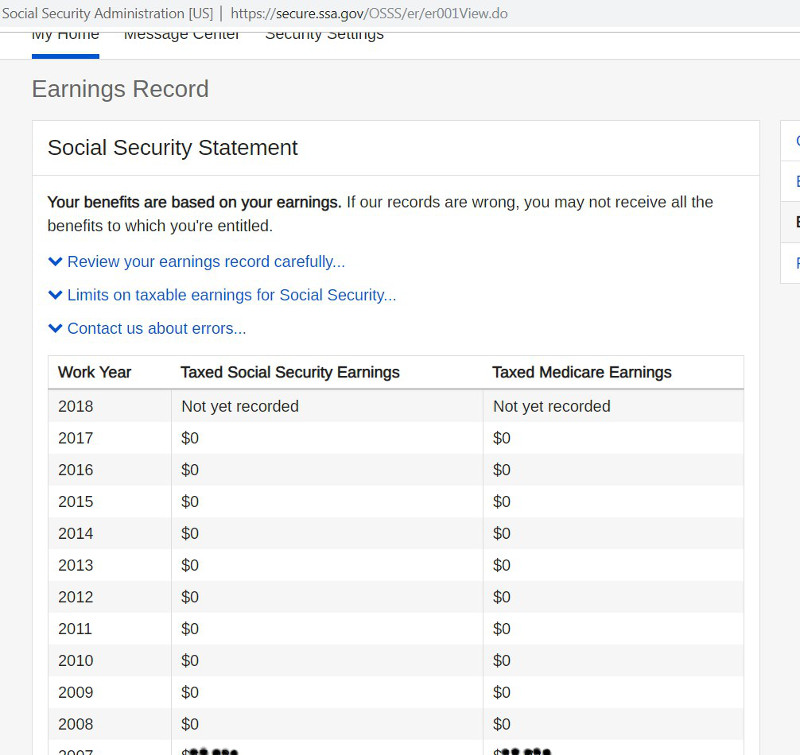Click the 2012 work year cell

(76, 597)
